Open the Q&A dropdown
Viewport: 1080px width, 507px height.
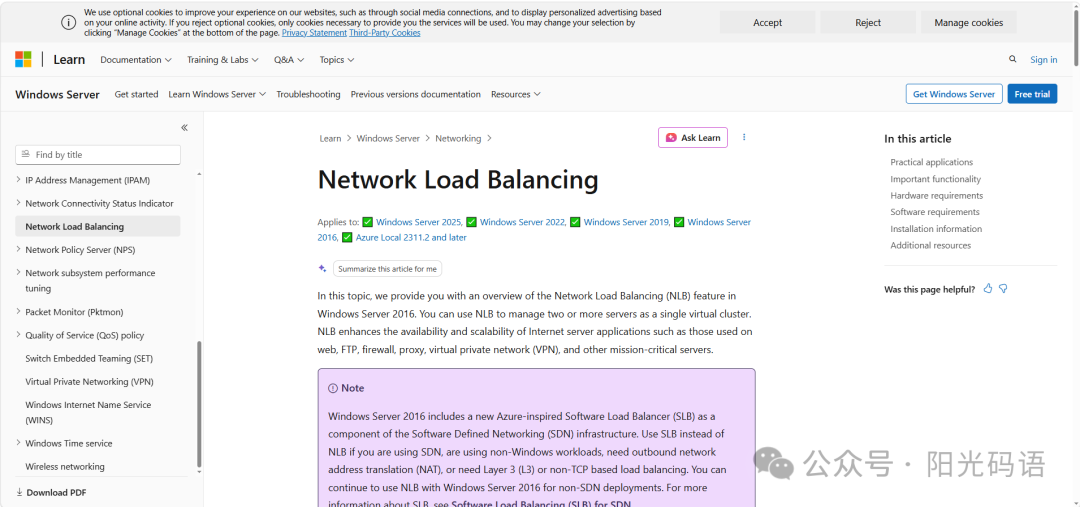[x=289, y=60]
